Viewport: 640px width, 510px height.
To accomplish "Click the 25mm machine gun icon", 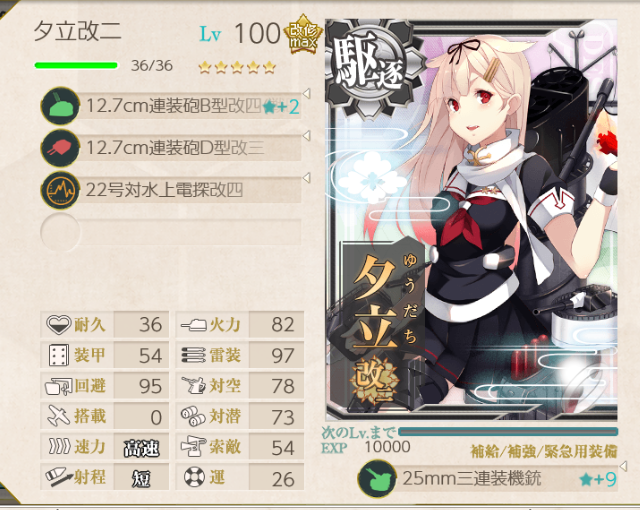I will coord(377,478).
